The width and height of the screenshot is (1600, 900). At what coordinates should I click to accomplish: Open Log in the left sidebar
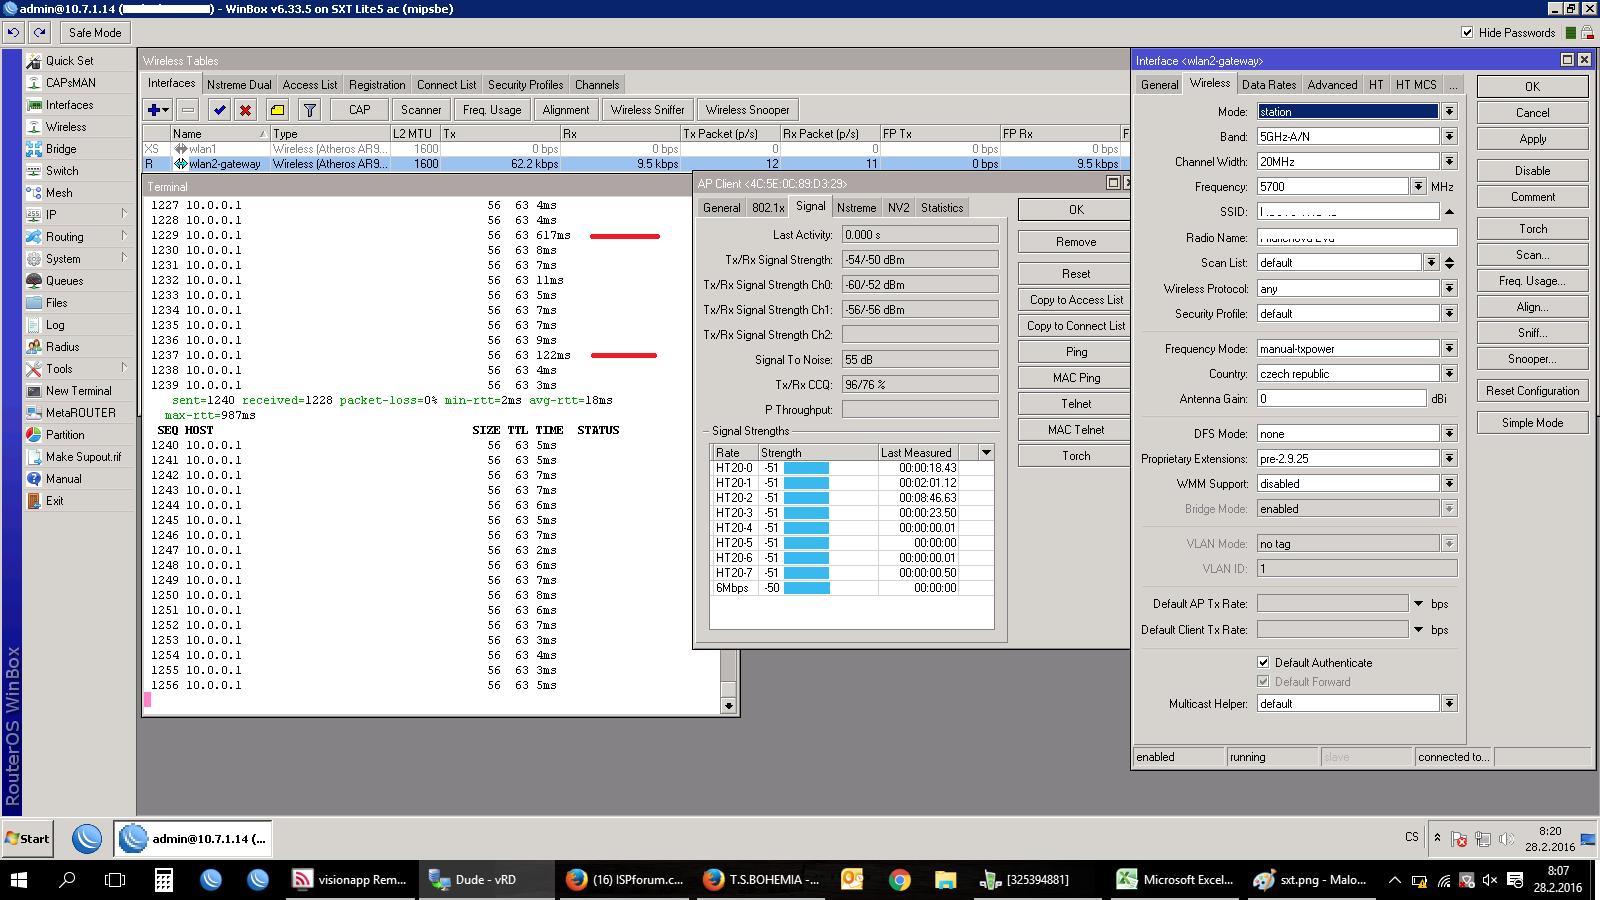55,325
